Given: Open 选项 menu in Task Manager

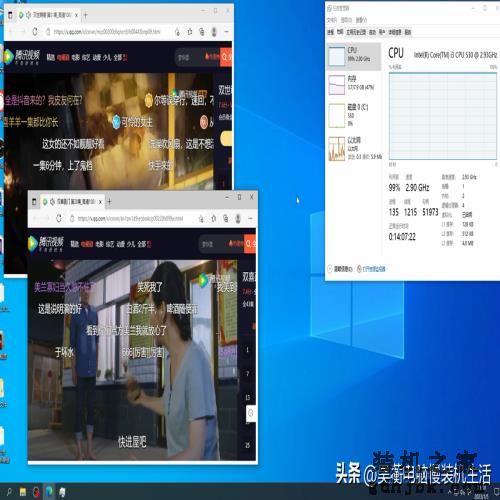Looking at the screenshot, I should [x=346, y=20].
